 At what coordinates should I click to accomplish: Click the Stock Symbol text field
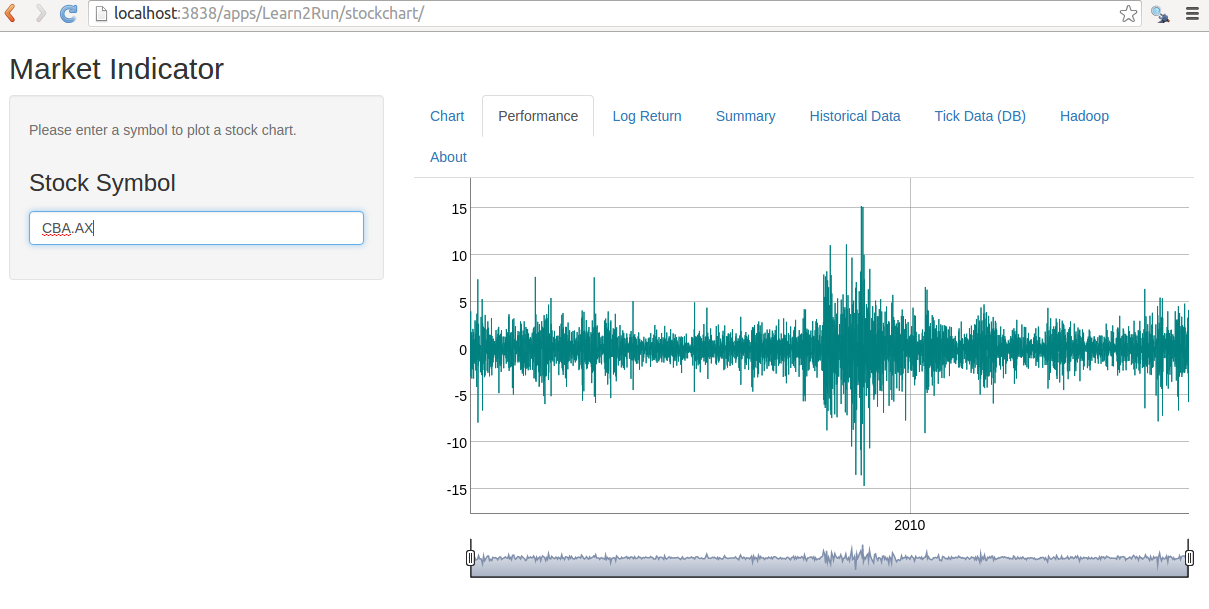point(196,228)
